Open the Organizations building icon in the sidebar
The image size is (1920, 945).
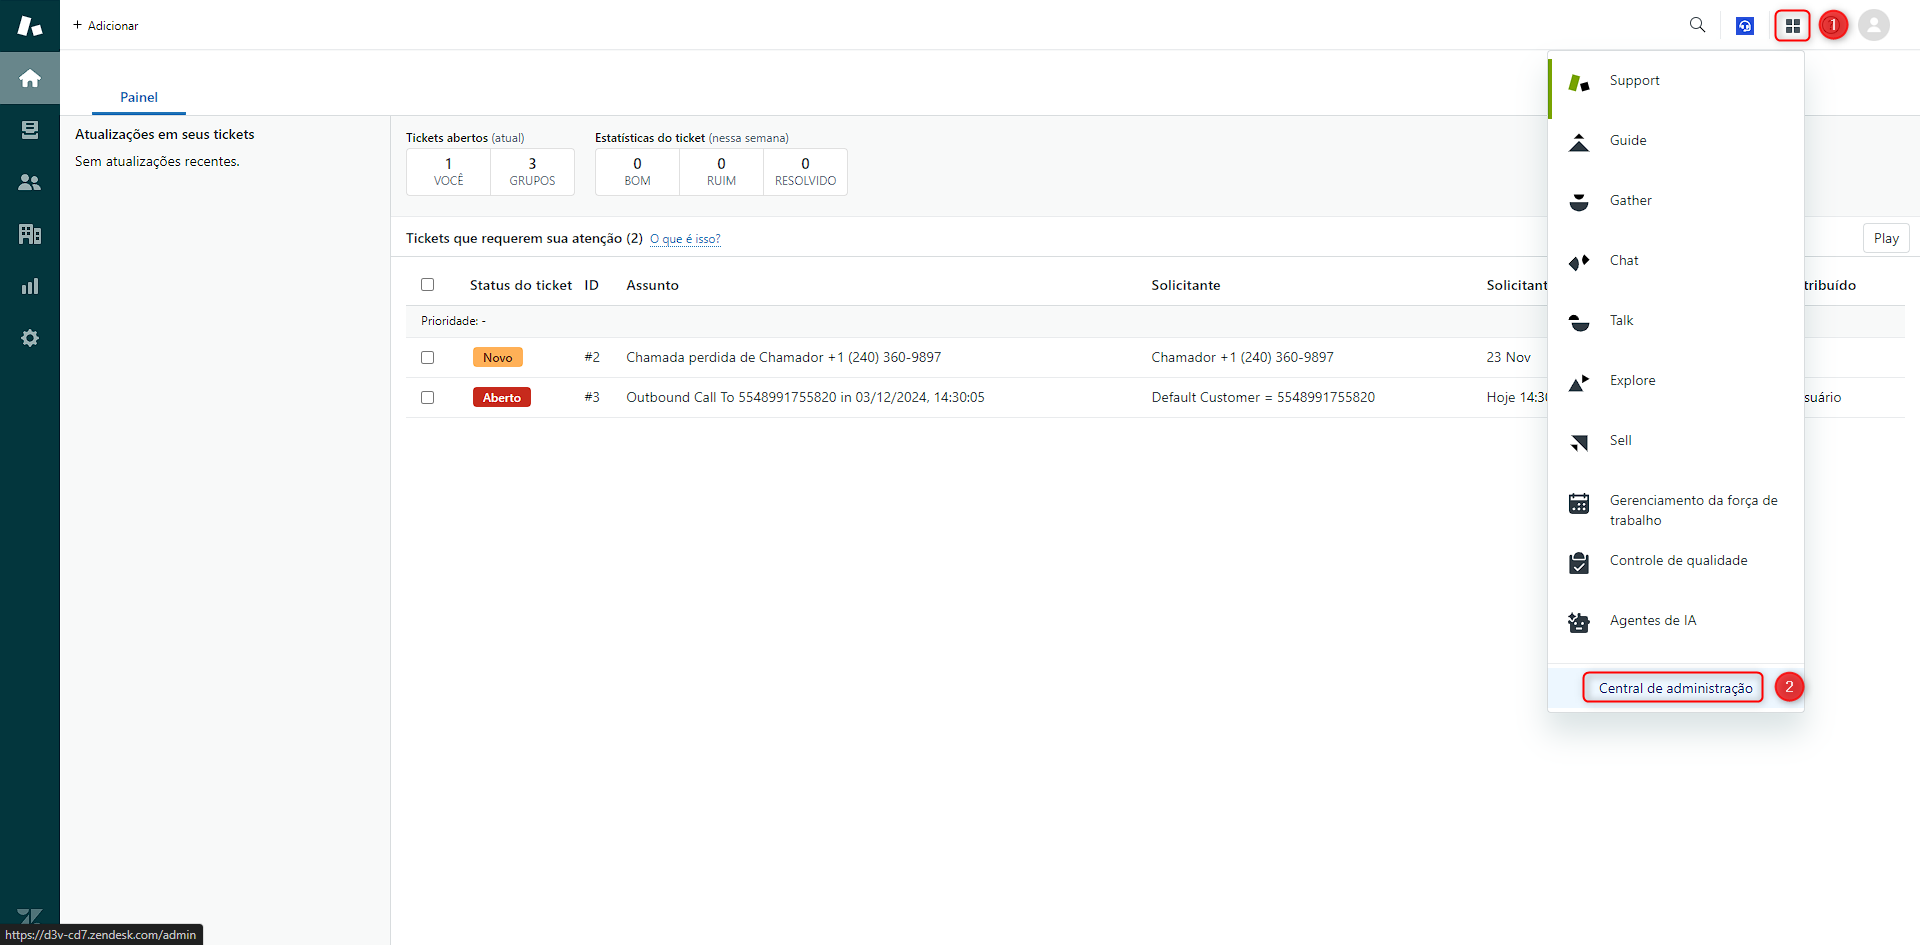coord(30,234)
